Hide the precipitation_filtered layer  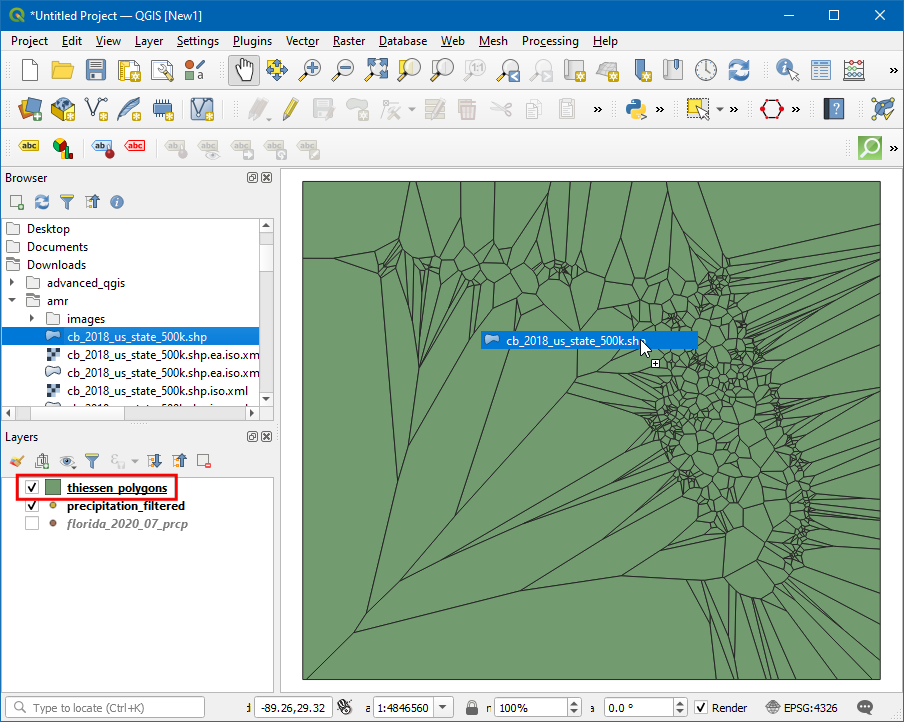(x=32, y=506)
